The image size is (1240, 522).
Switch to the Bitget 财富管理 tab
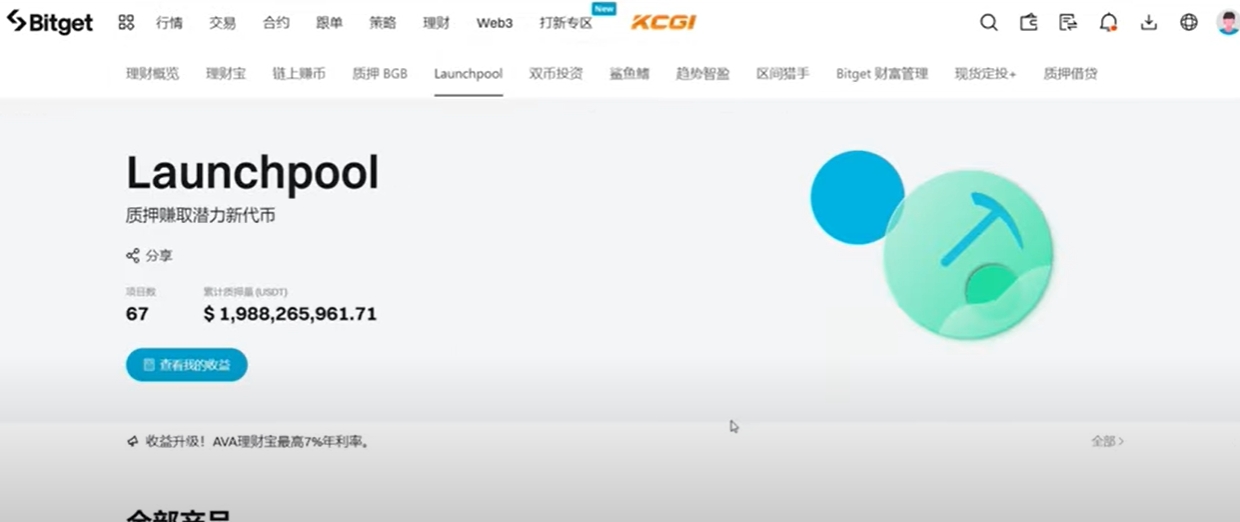(x=882, y=73)
